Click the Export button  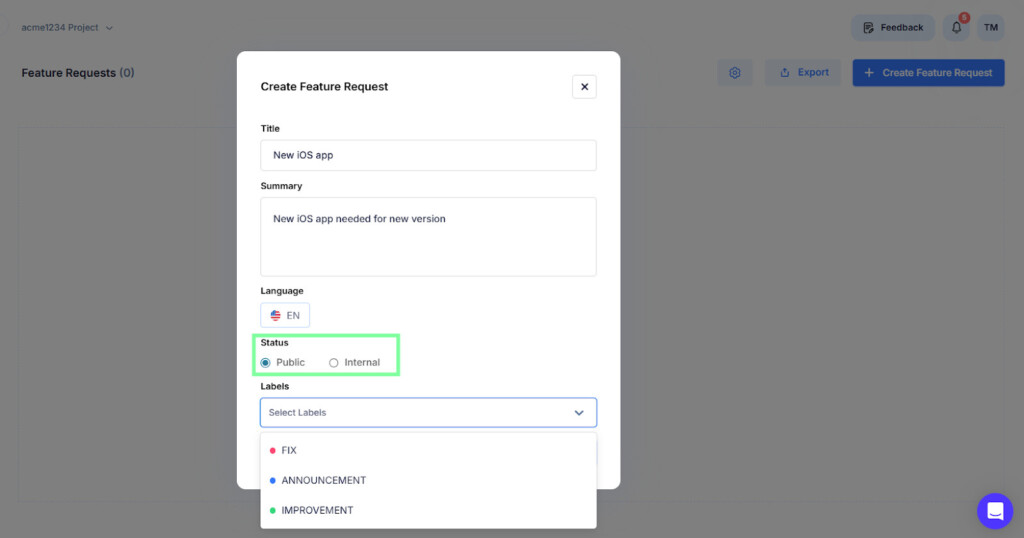tap(804, 73)
